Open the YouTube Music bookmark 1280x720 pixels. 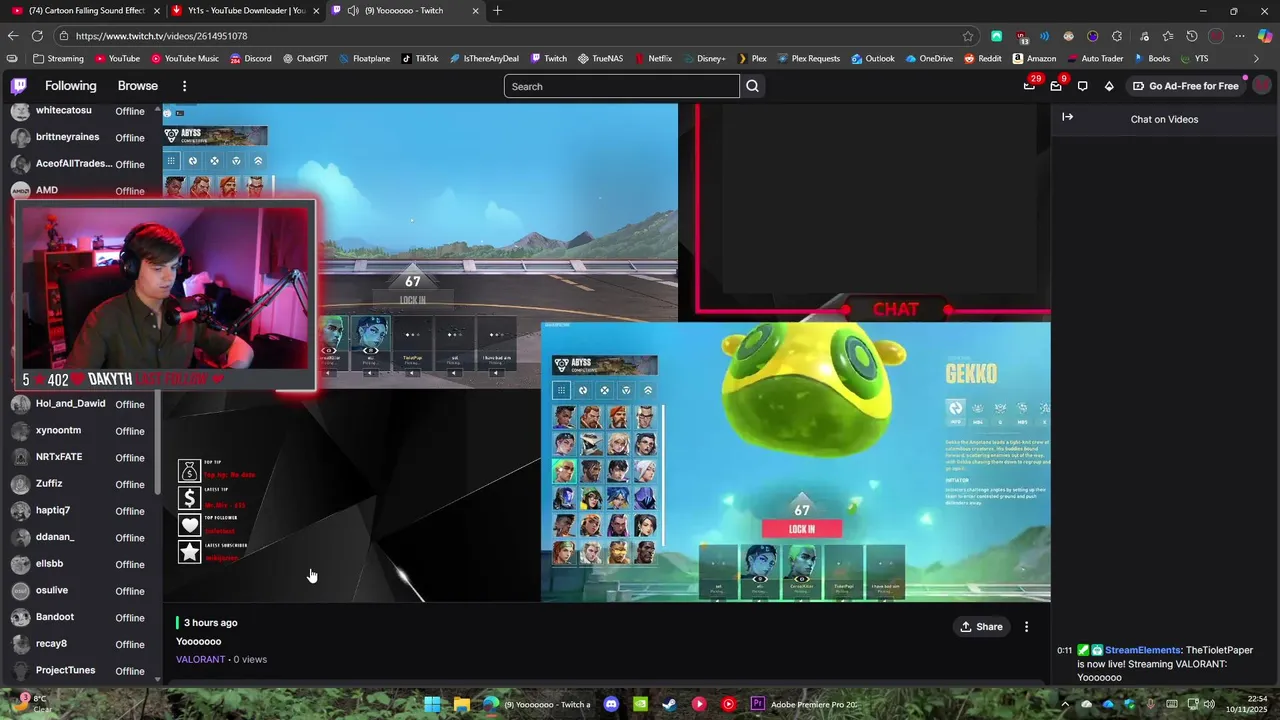(x=185, y=59)
